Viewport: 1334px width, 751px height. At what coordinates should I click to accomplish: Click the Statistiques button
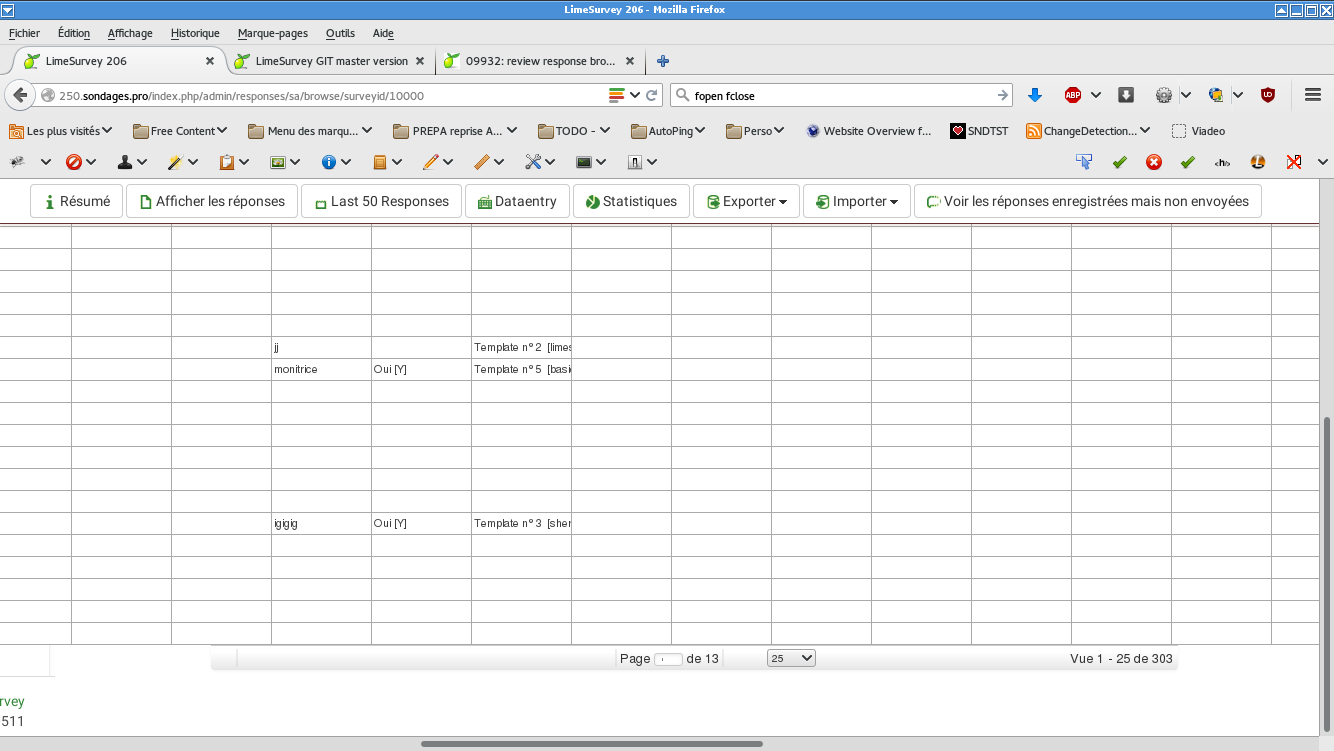tap(631, 201)
